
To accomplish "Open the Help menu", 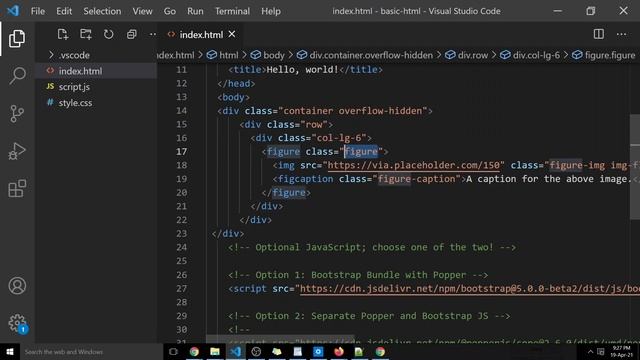I will coord(271,11).
